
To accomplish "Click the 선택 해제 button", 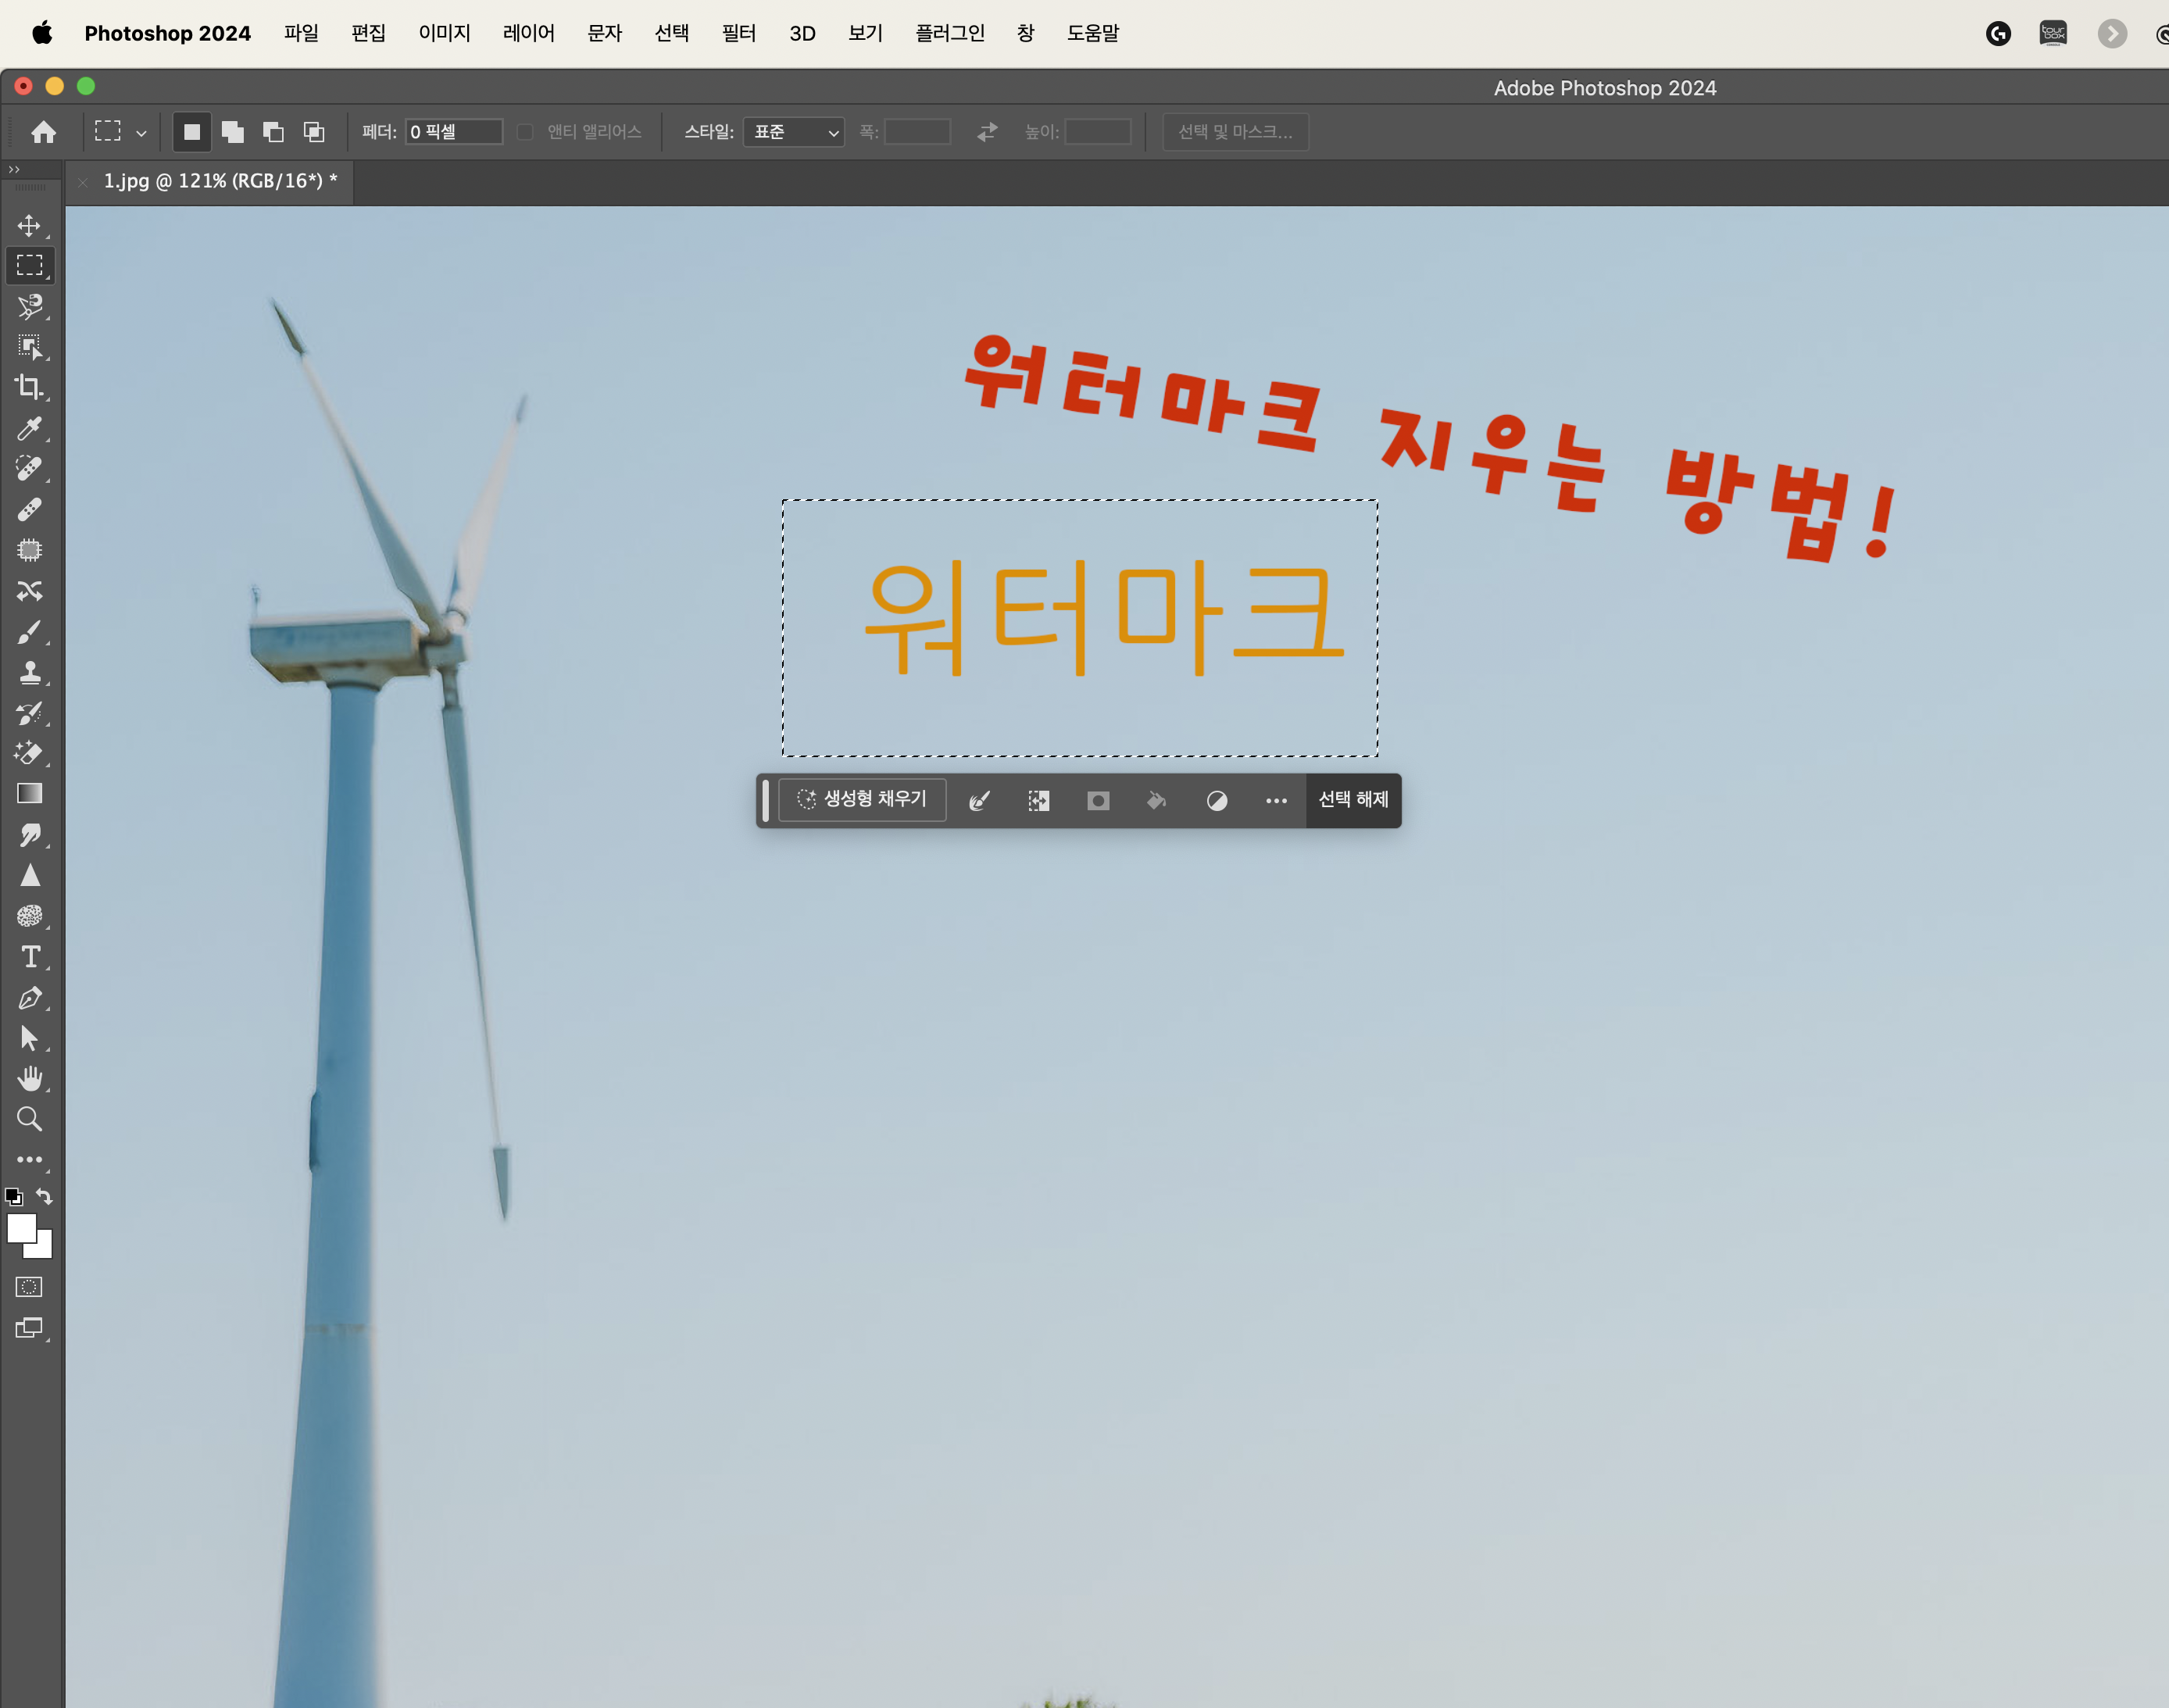I will (1353, 799).
